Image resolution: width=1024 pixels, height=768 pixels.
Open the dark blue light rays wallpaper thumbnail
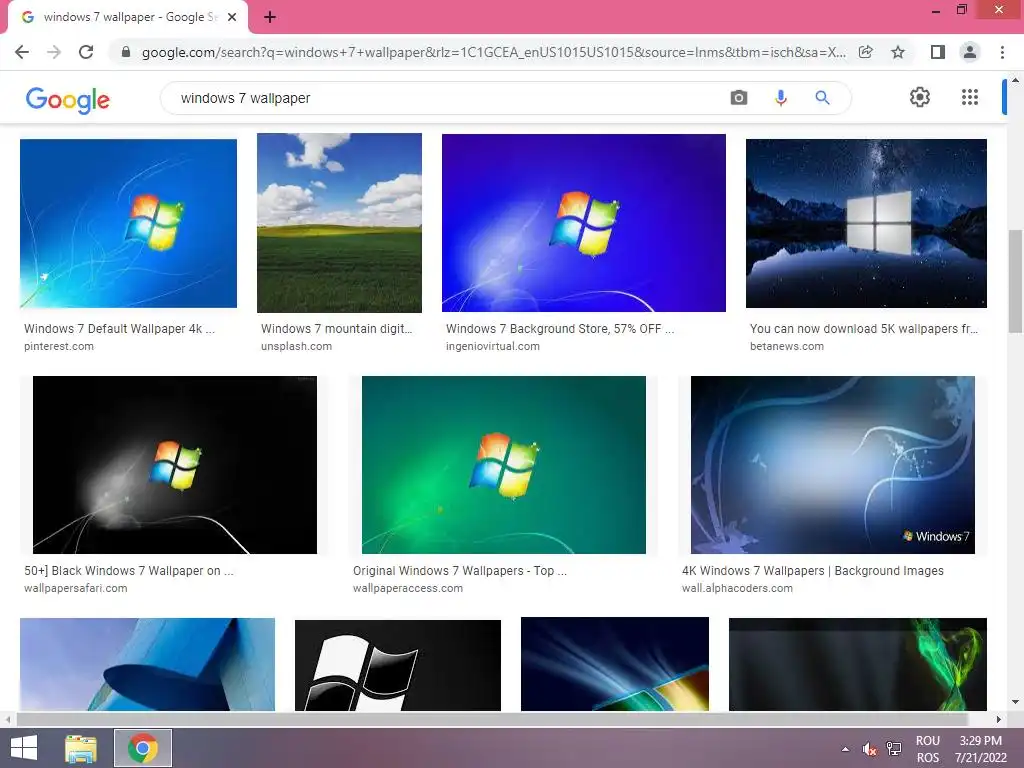pos(615,664)
